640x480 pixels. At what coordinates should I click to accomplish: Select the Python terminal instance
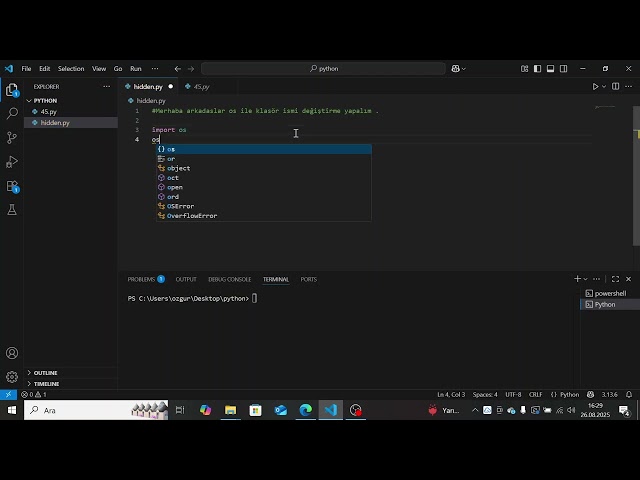610,304
